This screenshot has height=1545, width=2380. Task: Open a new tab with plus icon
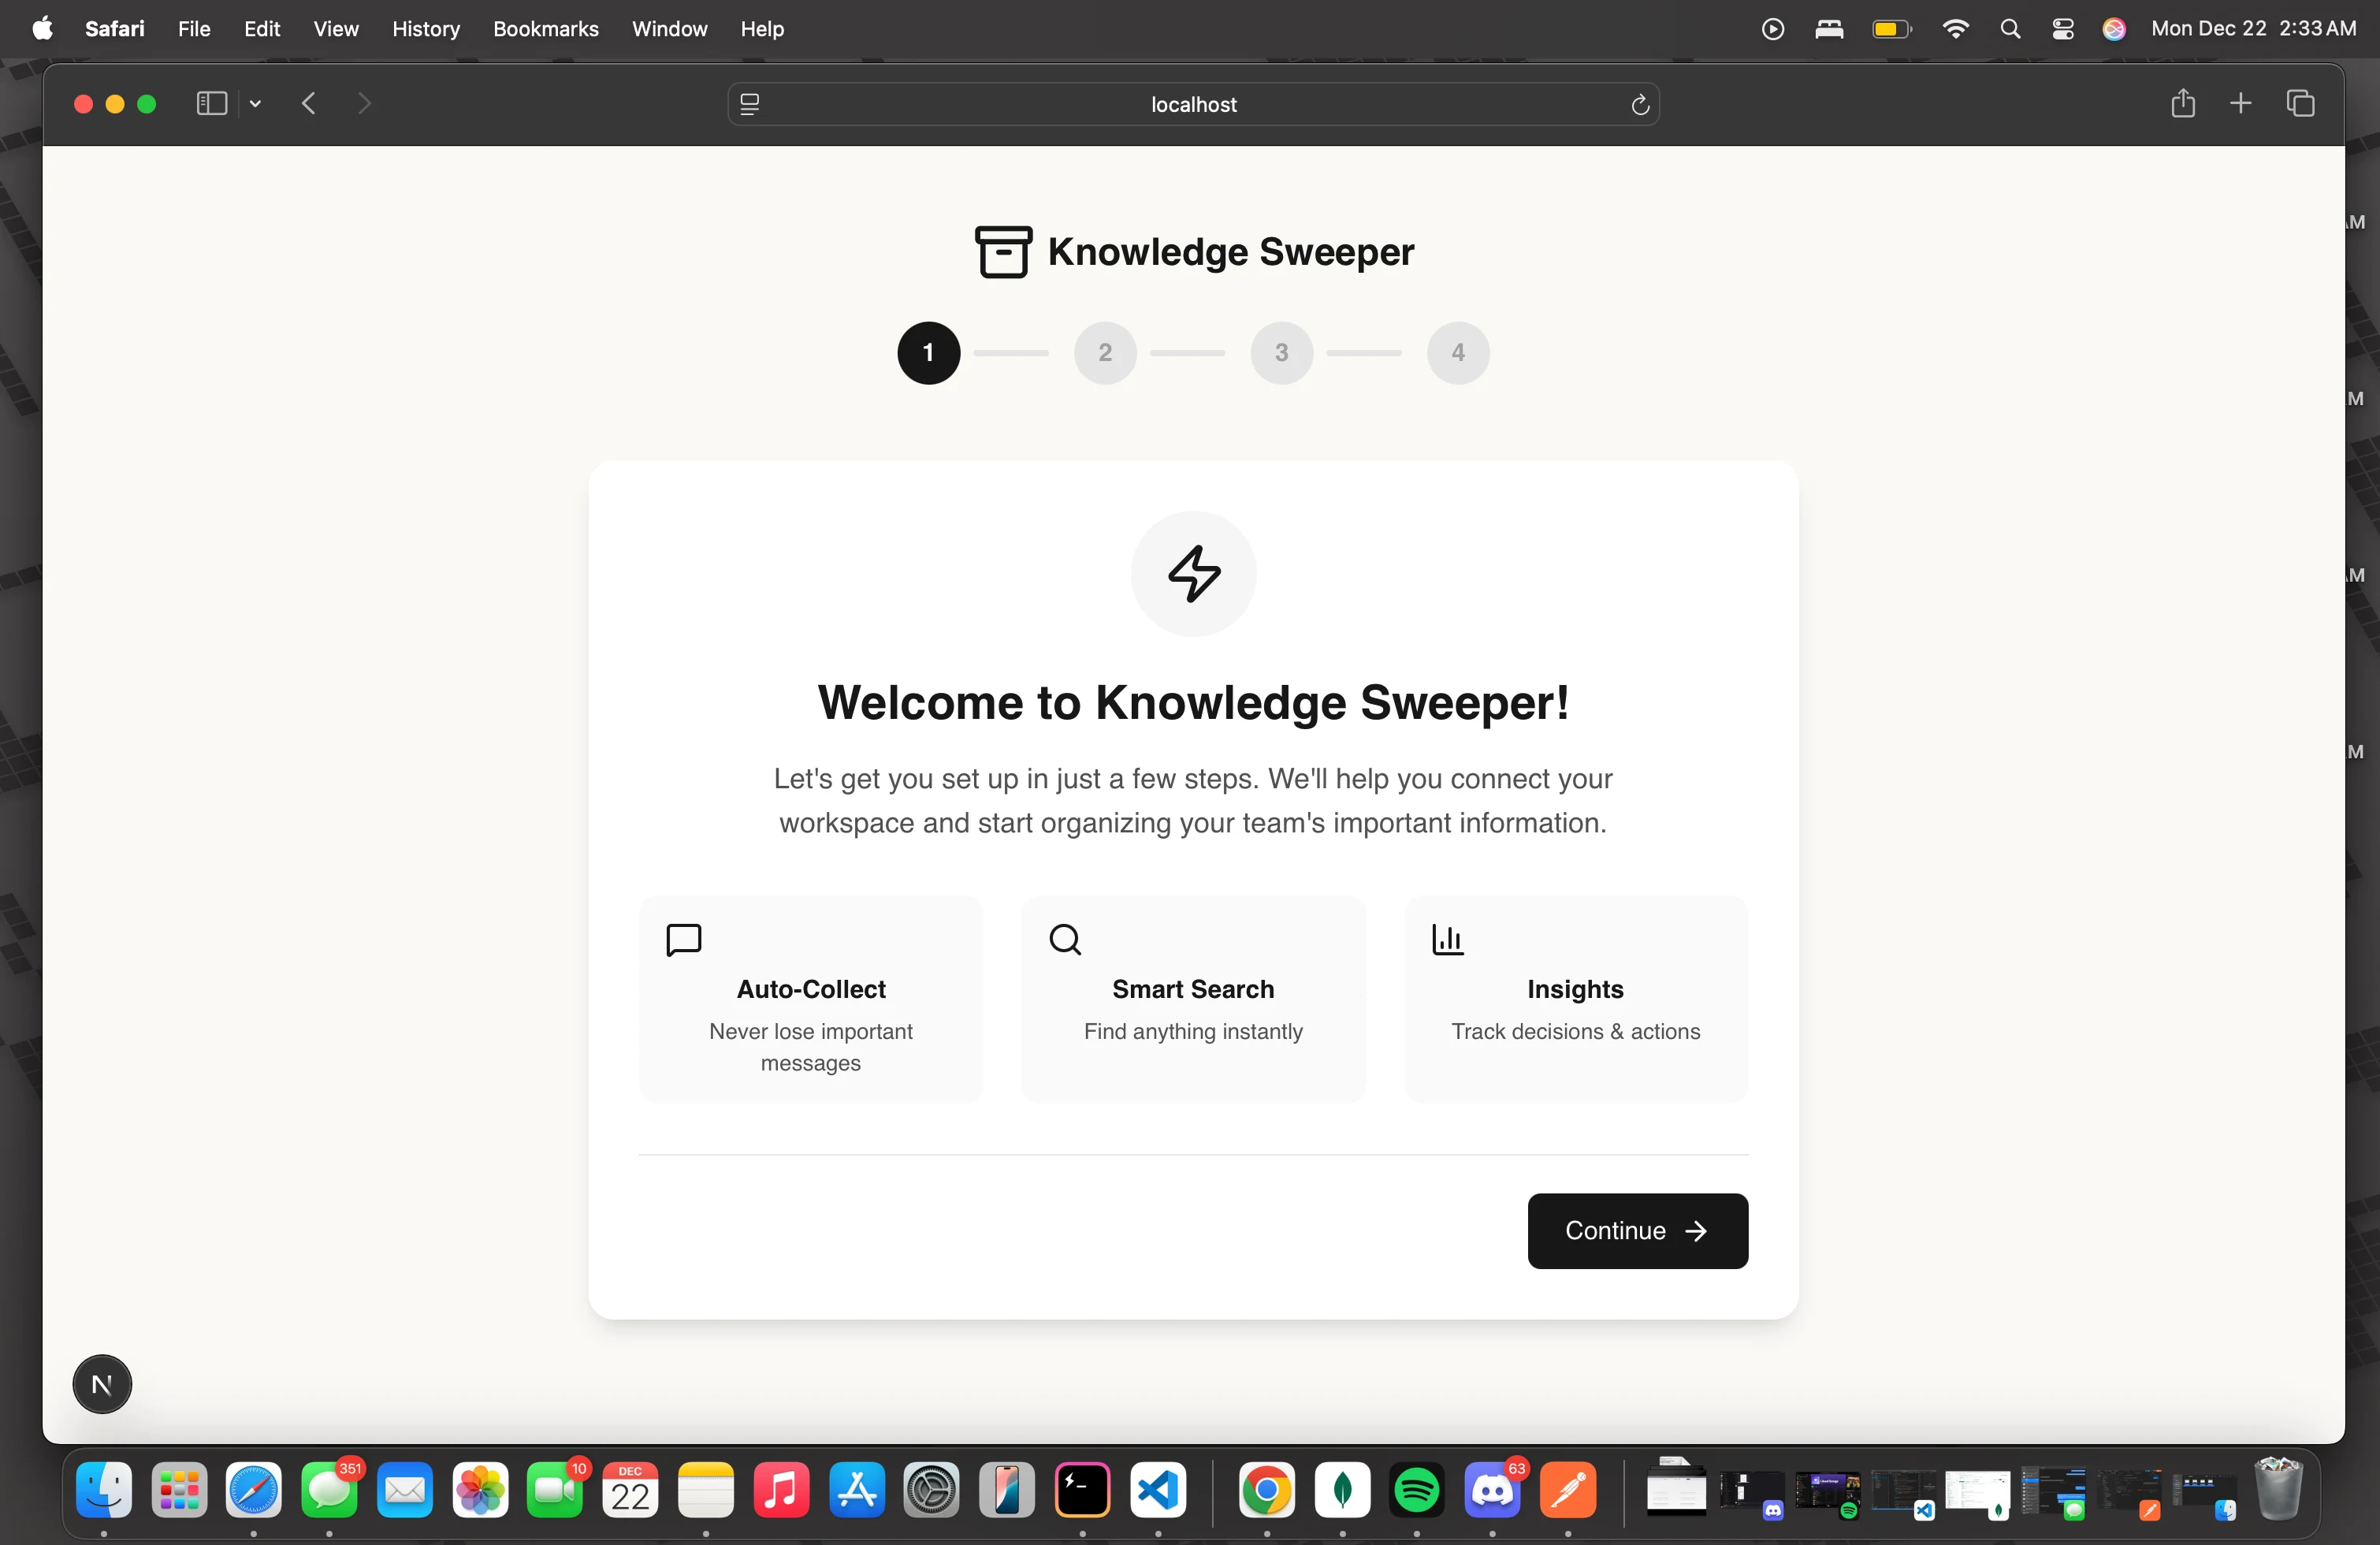point(2240,104)
